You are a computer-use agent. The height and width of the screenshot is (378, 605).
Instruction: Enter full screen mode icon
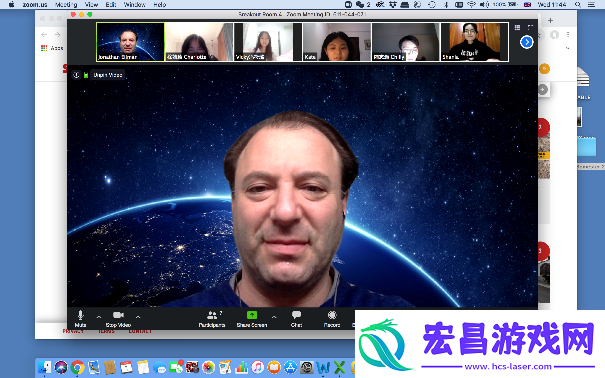pos(530,27)
